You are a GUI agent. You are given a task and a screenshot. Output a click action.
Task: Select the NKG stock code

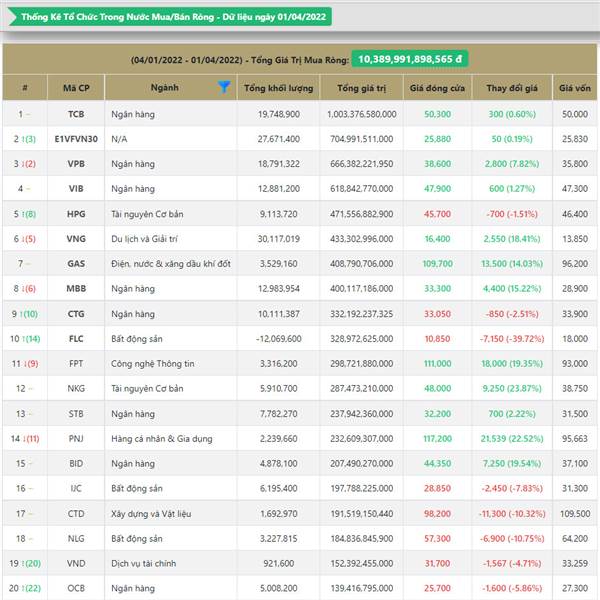(x=76, y=388)
